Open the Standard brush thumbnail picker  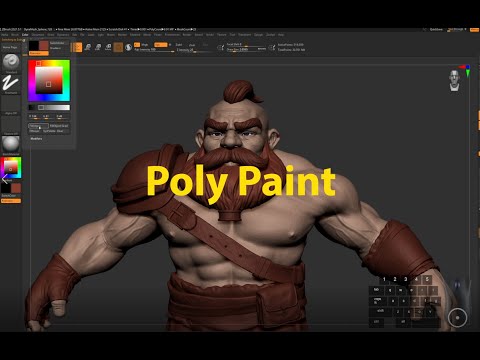click(11, 62)
